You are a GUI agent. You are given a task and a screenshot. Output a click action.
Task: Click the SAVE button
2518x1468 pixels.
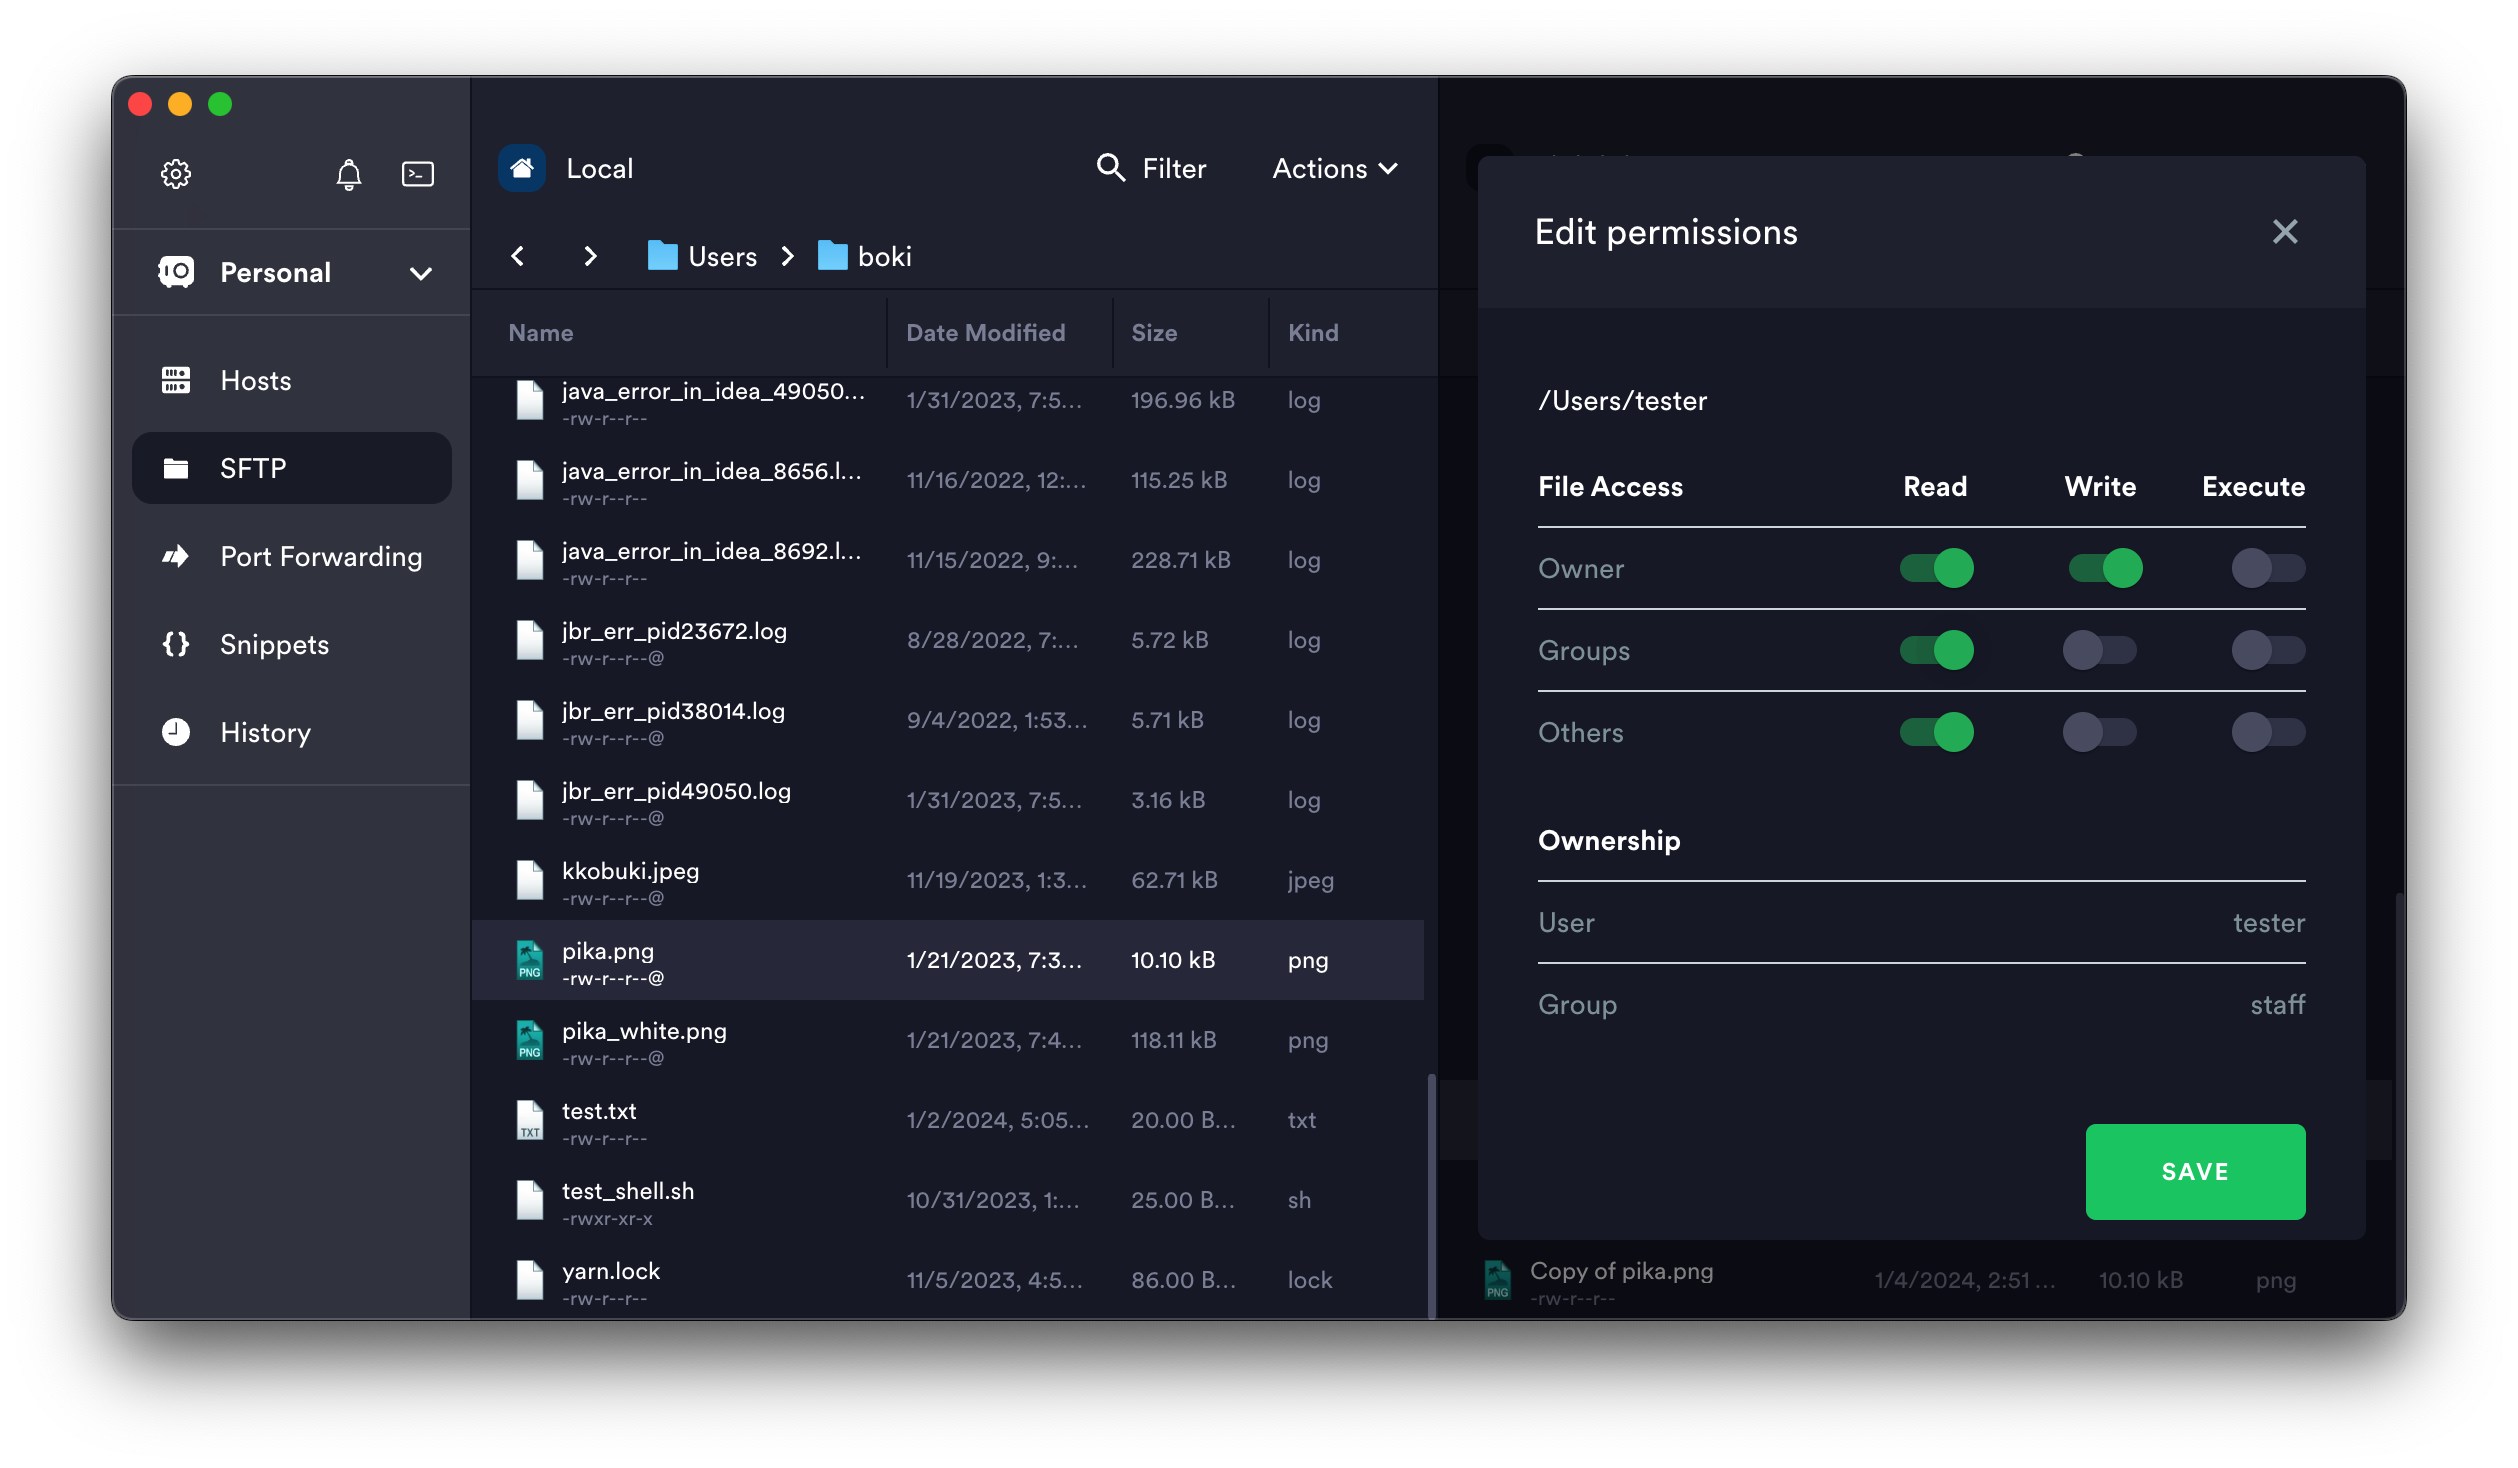pyautogui.click(x=2194, y=1171)
